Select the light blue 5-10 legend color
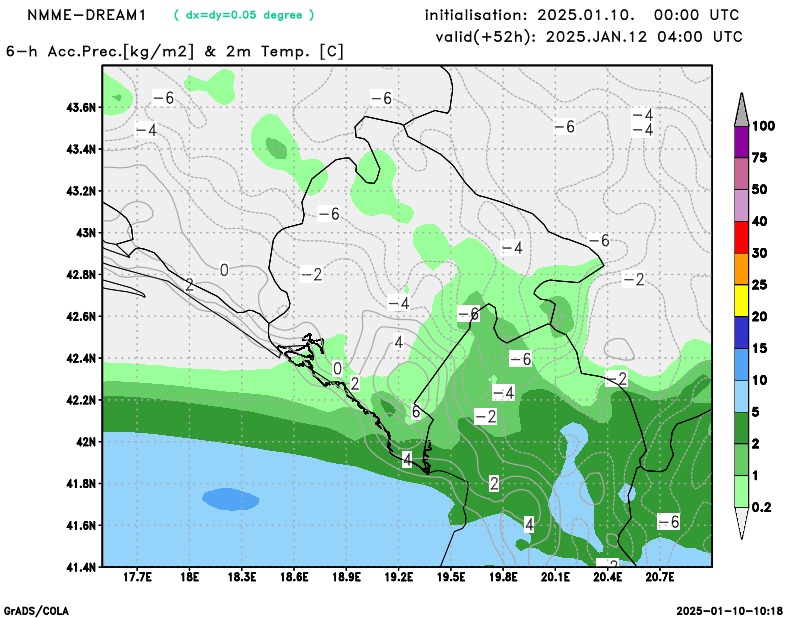This screenshot has height=618, width=800. (741, 396)
